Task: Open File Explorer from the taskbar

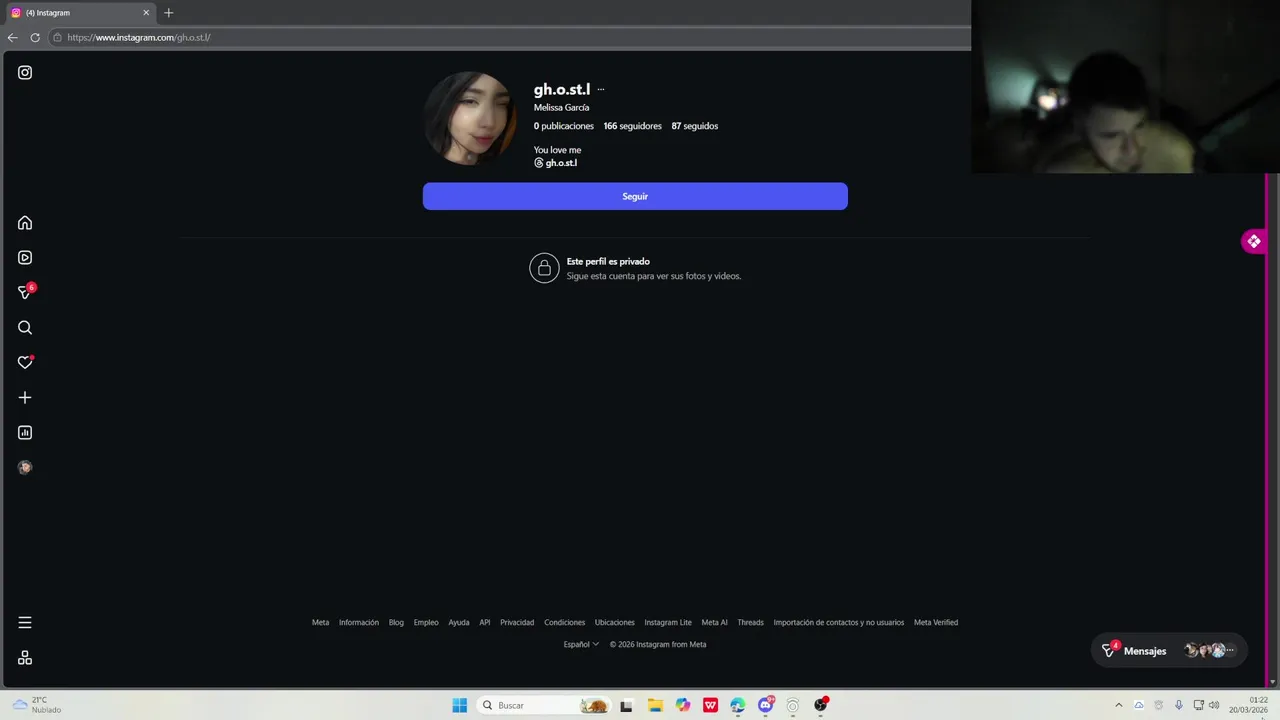Action: click(x=655, y=705)
